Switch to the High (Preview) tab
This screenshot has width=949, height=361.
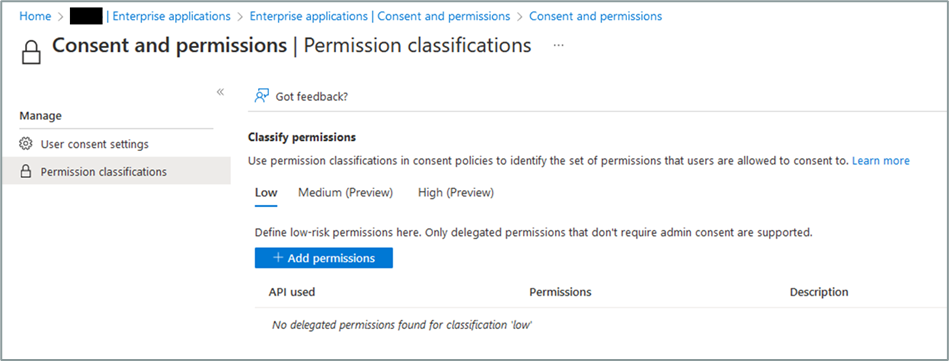(456, 193)
